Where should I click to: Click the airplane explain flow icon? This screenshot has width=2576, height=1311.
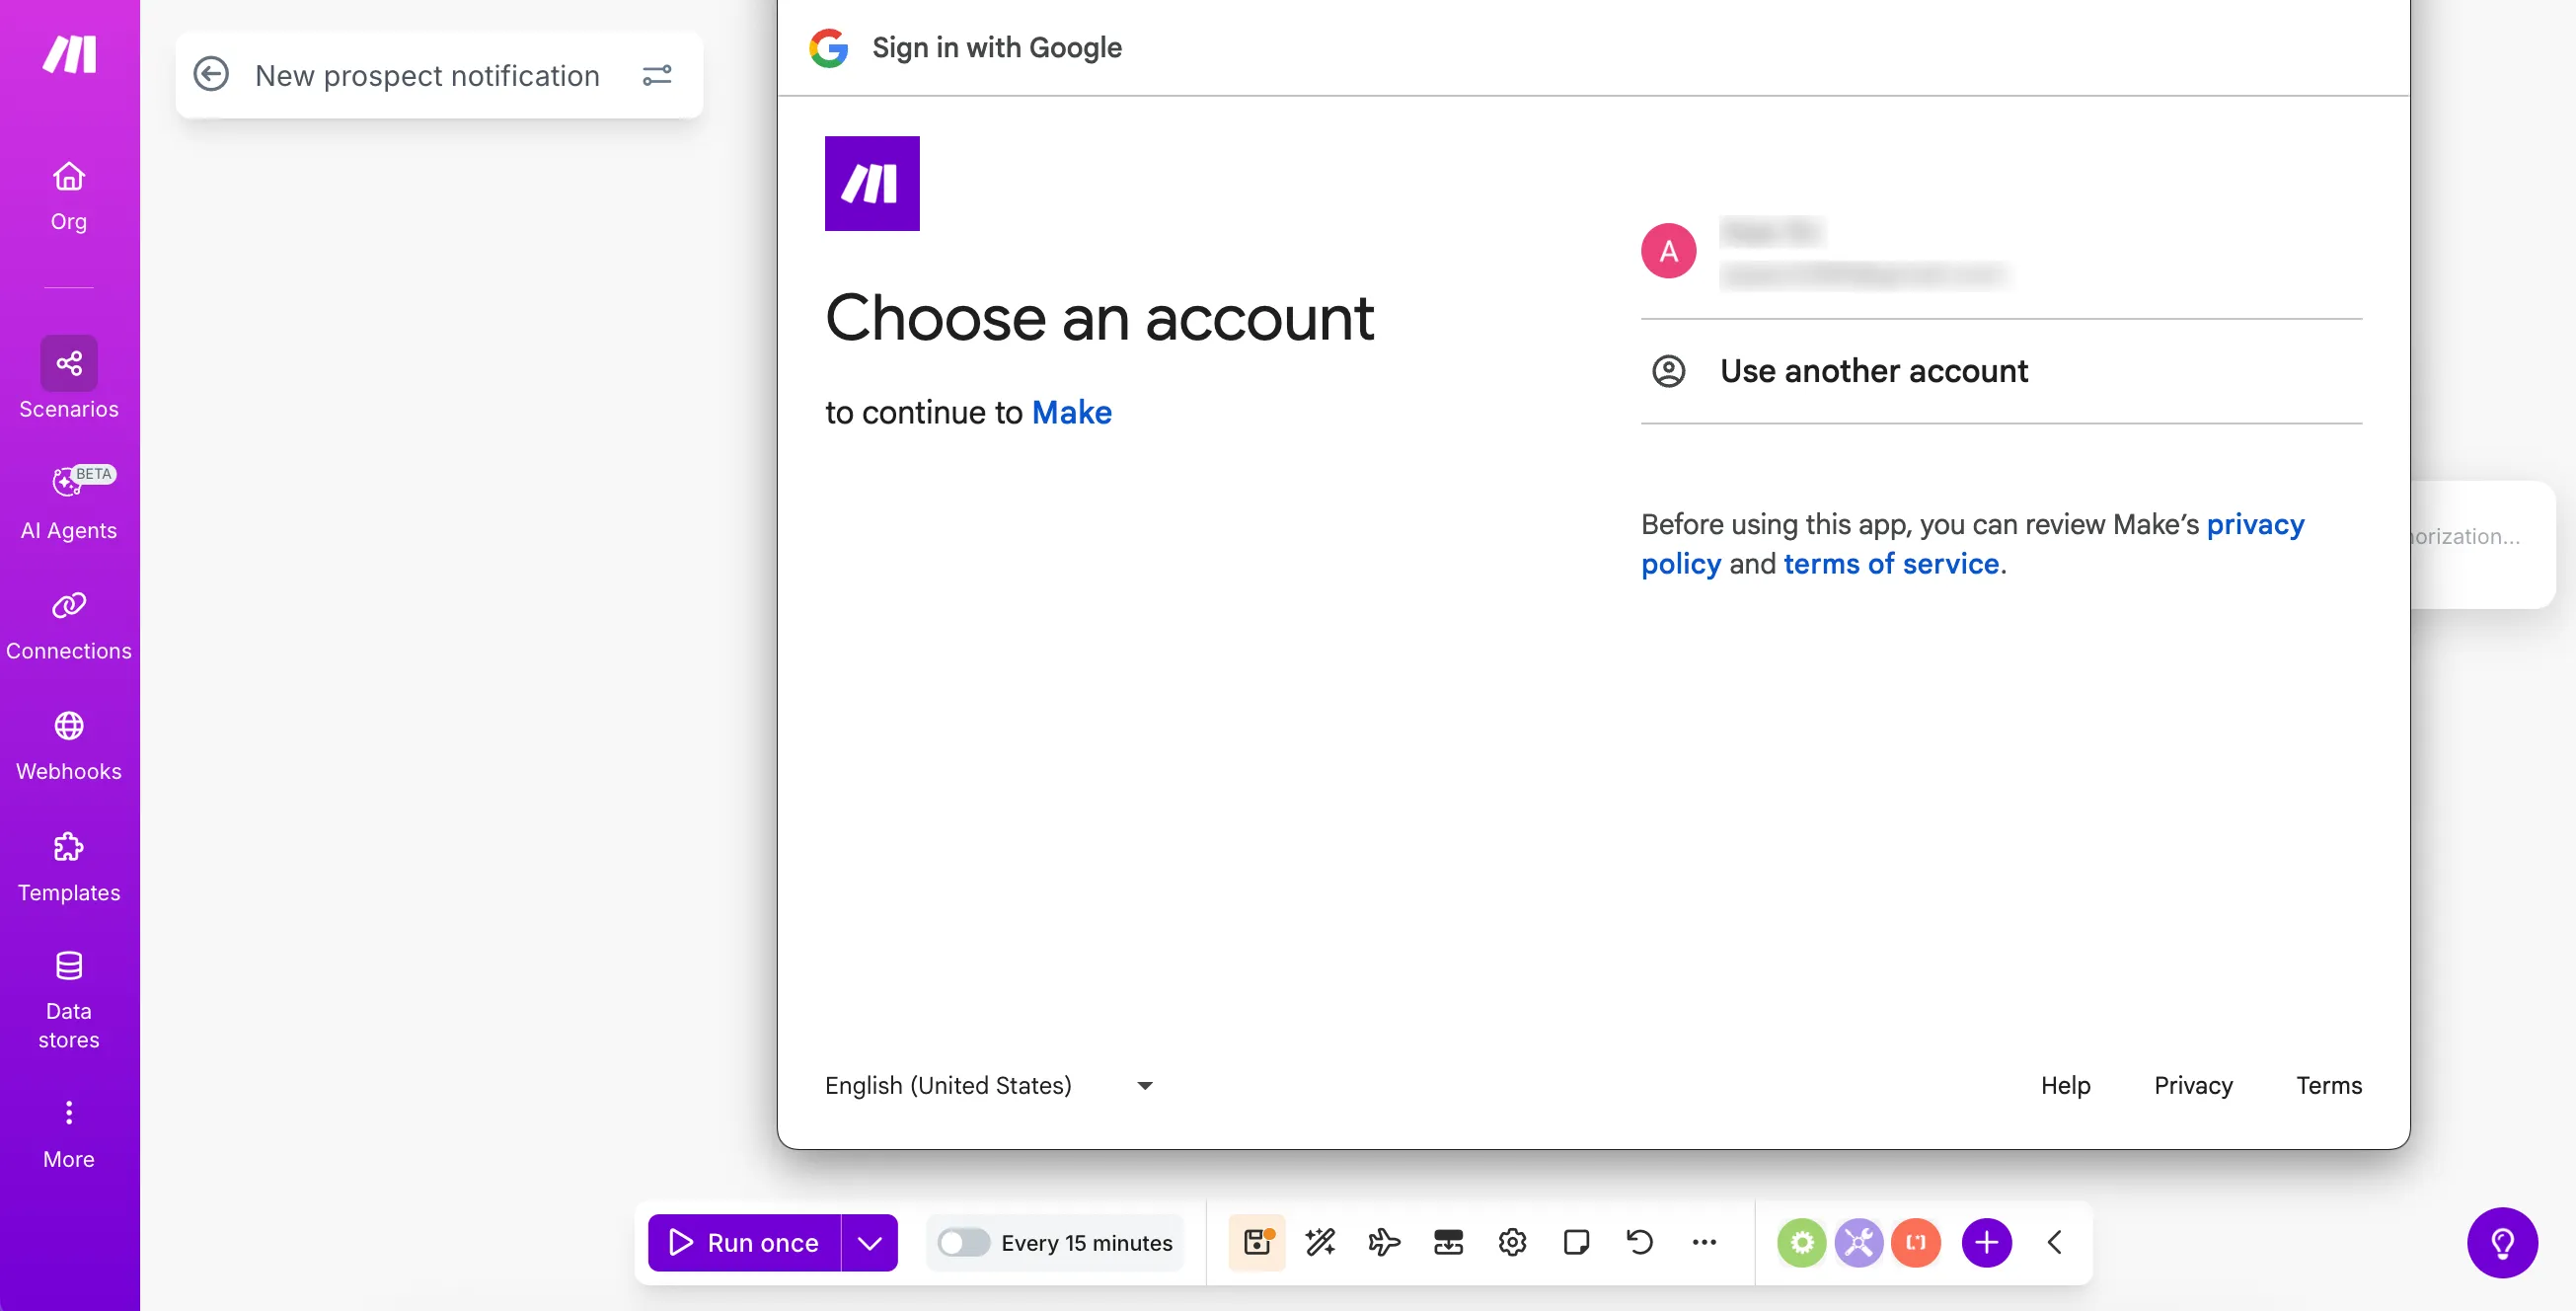click(1385, 1242)
